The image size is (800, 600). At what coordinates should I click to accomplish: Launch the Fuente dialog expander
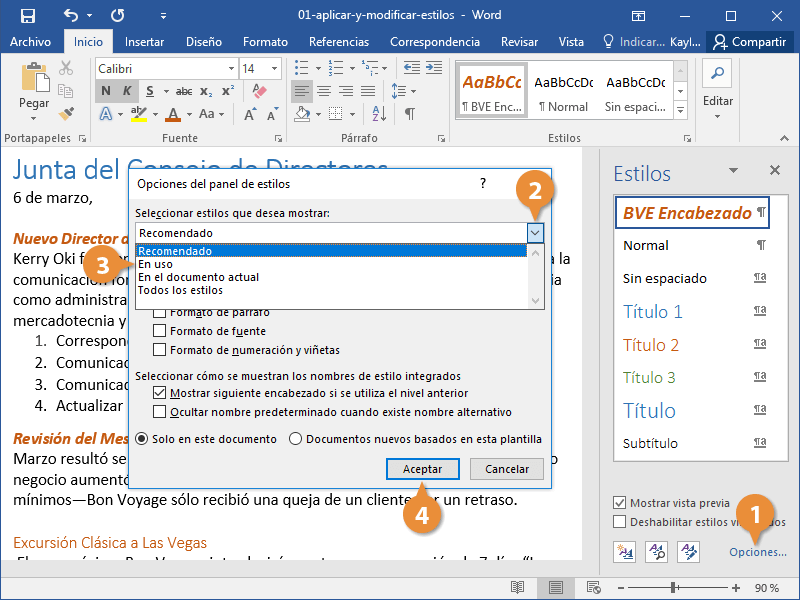[x=279, y=138]
